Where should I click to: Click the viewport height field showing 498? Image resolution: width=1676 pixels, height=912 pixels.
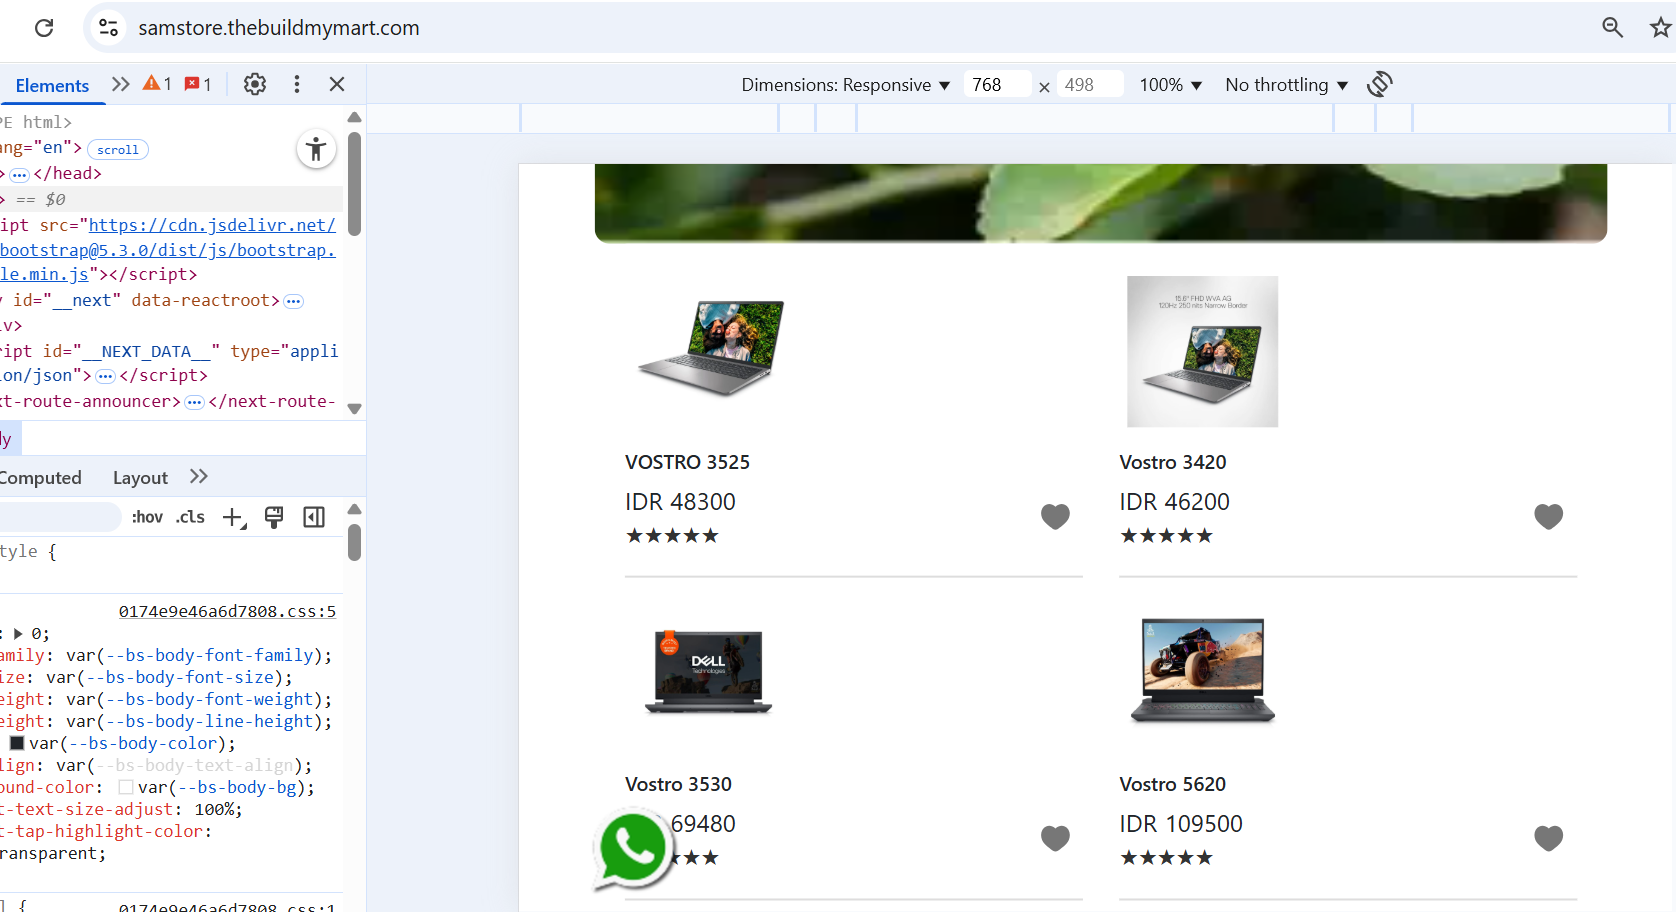click(x=1090, y=85)
